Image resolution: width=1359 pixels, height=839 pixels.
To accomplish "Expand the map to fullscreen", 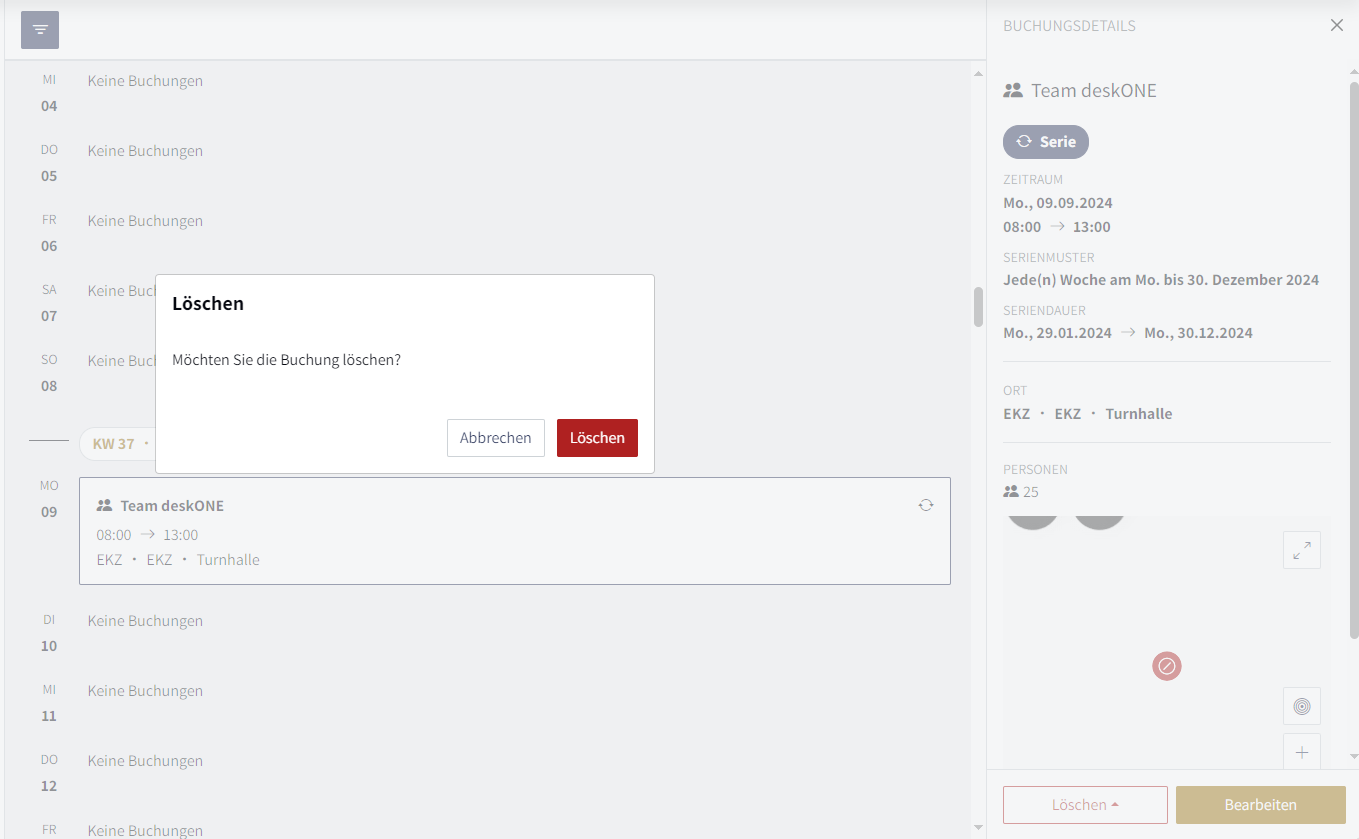I will tap(1302, 550).
